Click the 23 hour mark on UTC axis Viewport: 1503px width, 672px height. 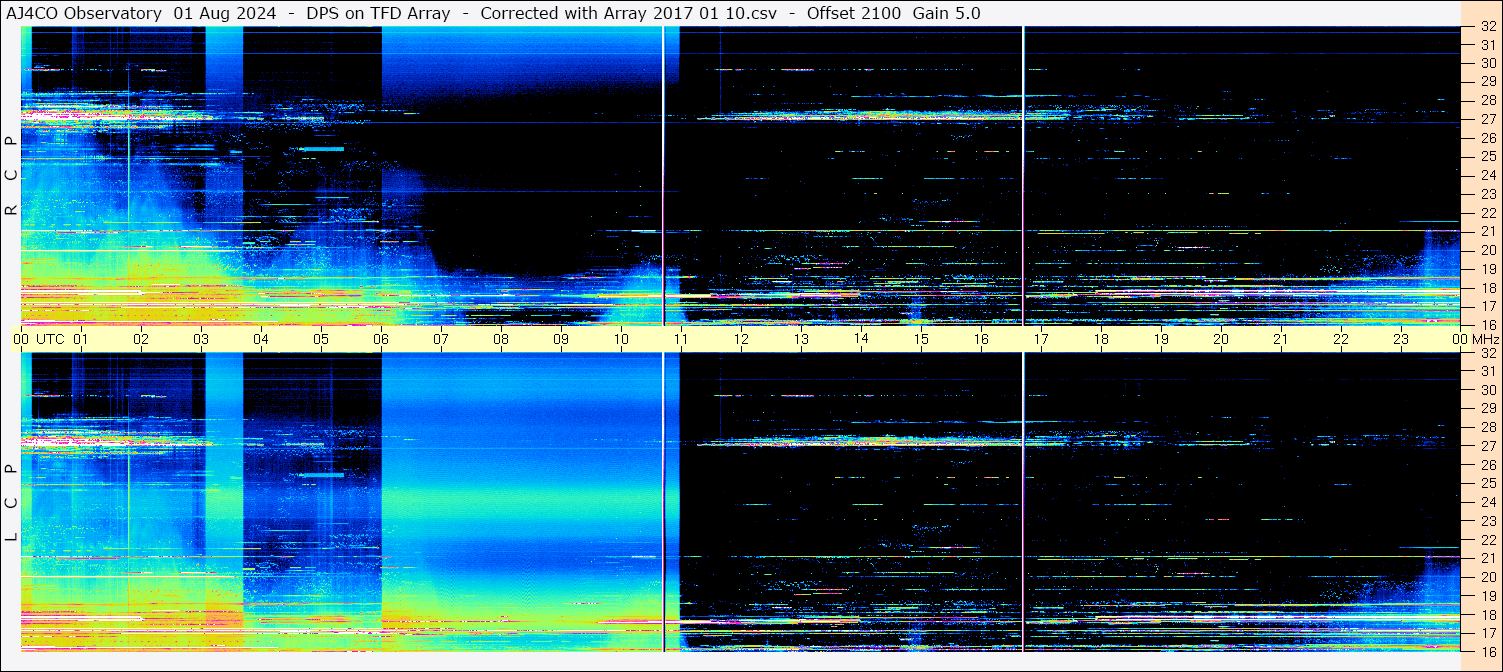tap(1401, 339)
